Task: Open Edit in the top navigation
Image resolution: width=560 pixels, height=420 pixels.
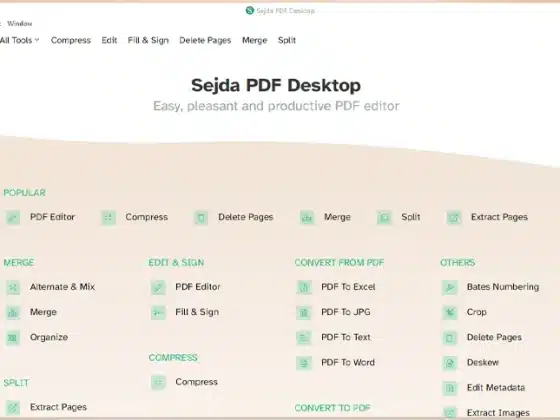Action: (109, 40)
